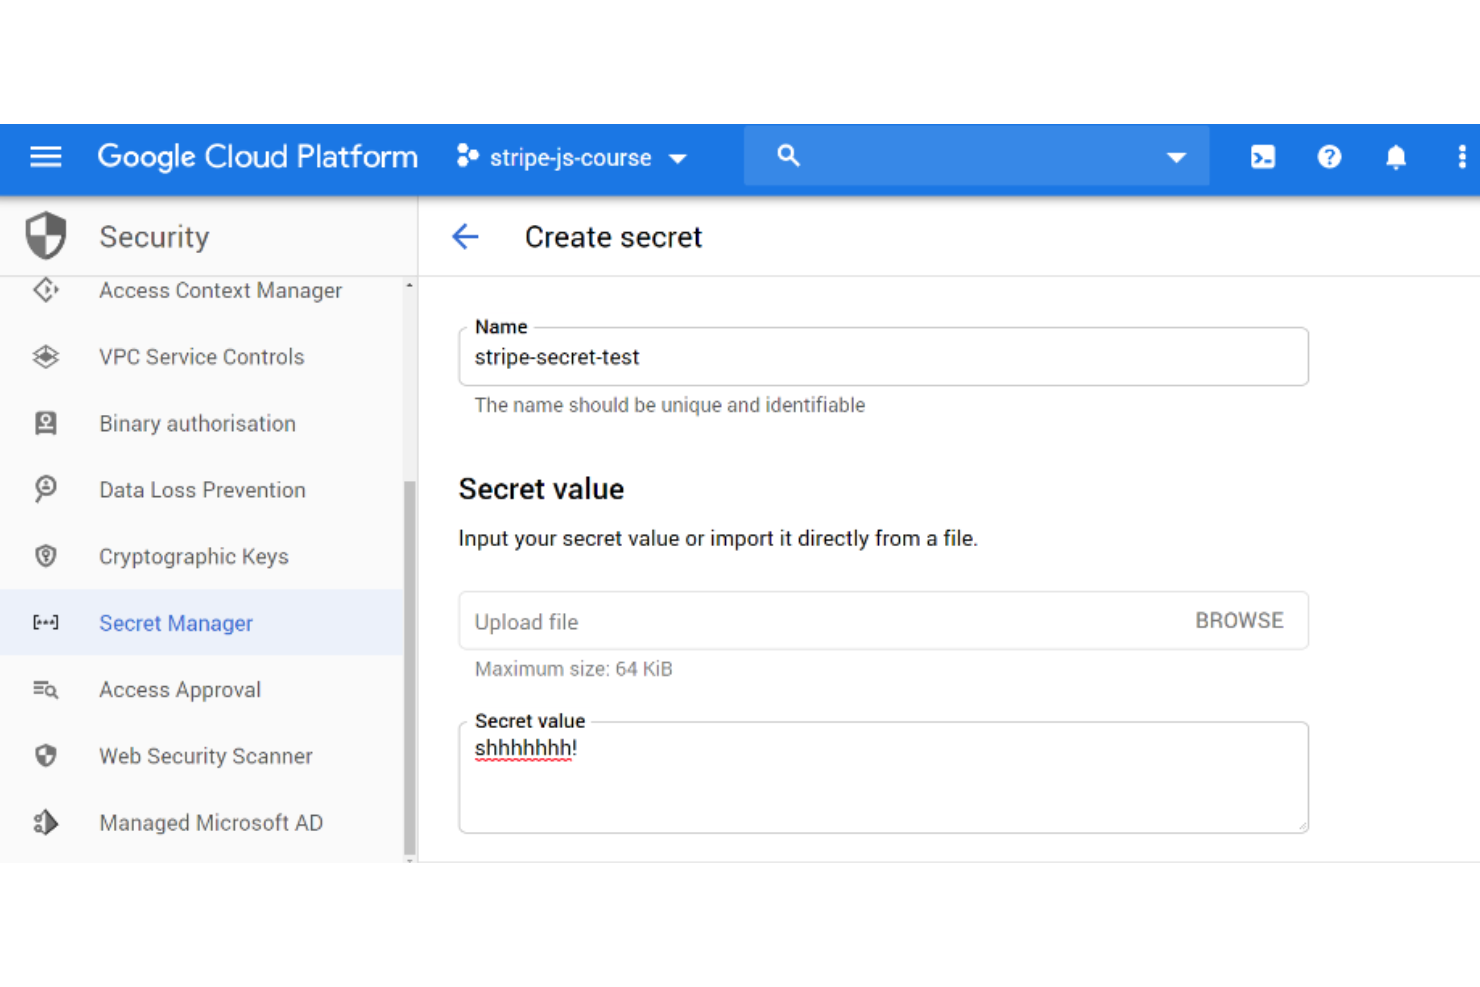Open Access Approval
1480x987 pixels.
point(180,690)
